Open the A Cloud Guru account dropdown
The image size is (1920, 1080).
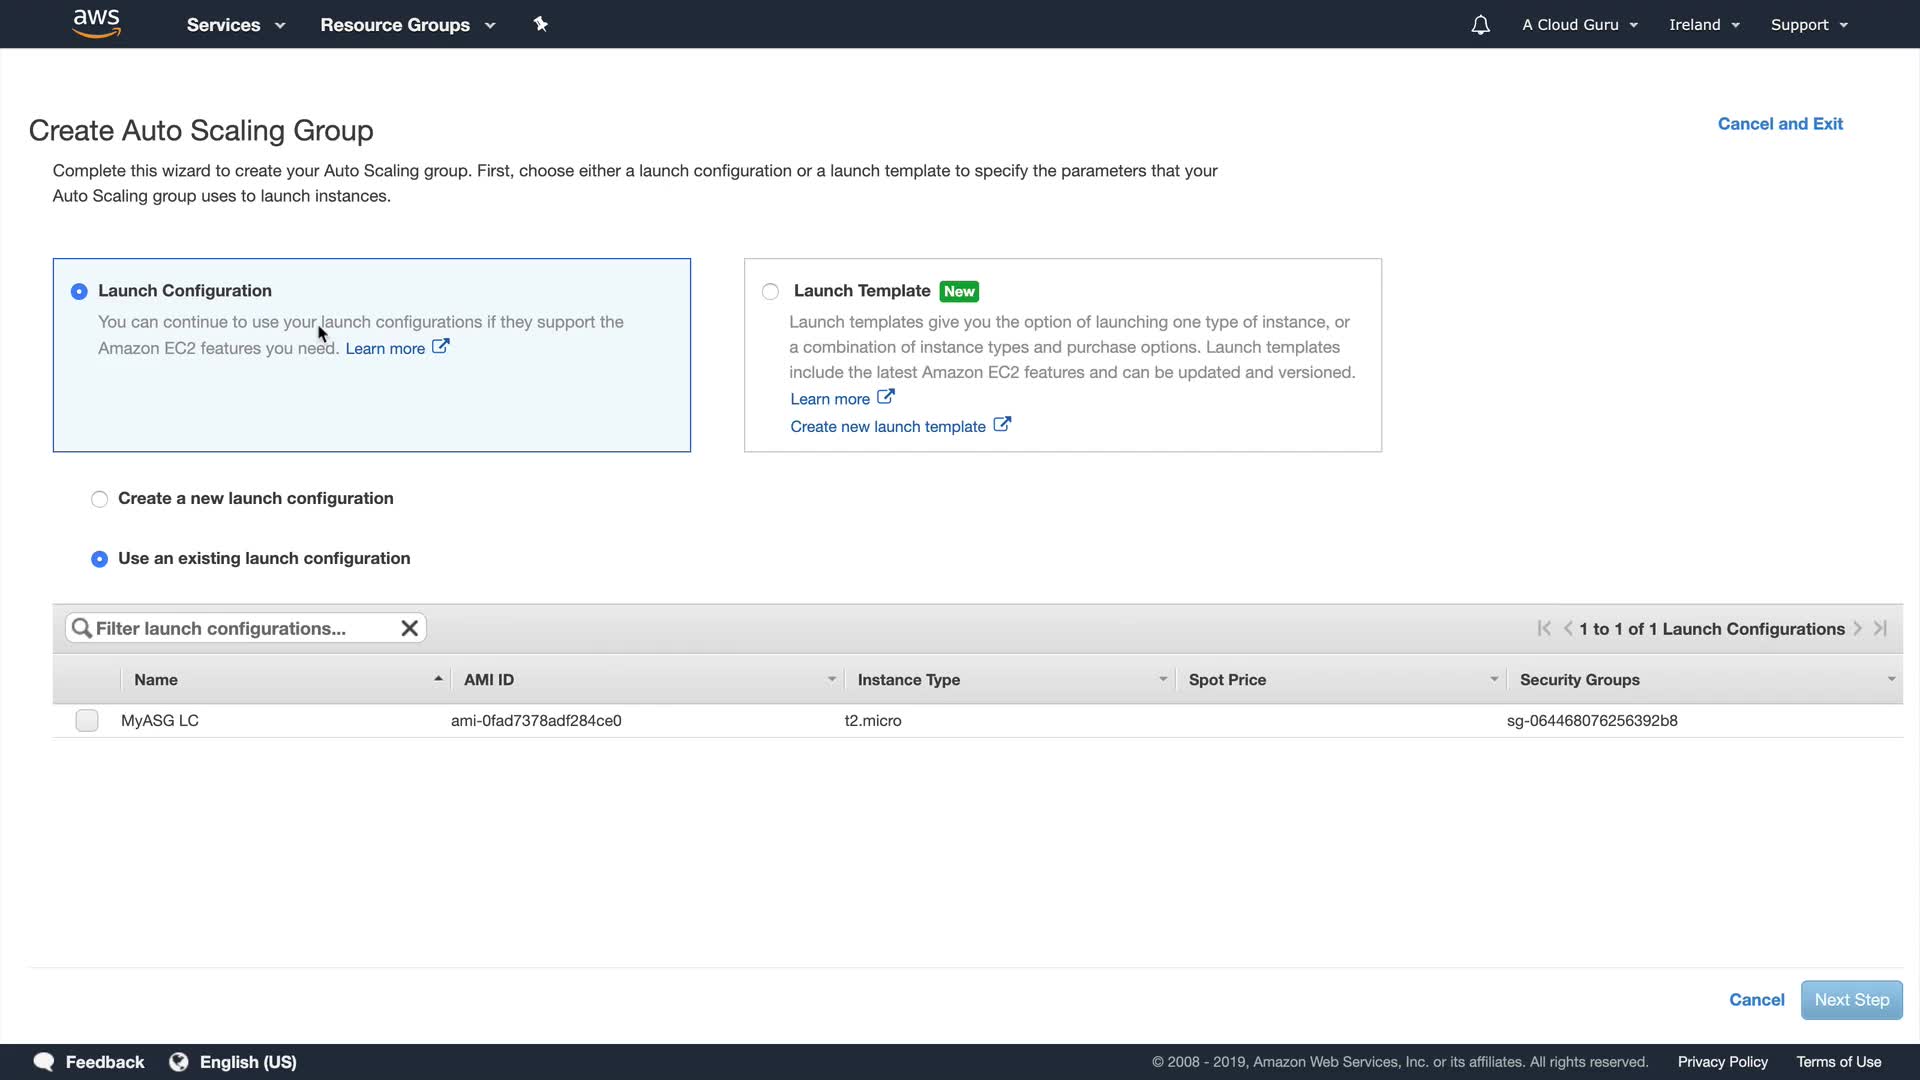pyautogui.click(x=1579, y=25)
